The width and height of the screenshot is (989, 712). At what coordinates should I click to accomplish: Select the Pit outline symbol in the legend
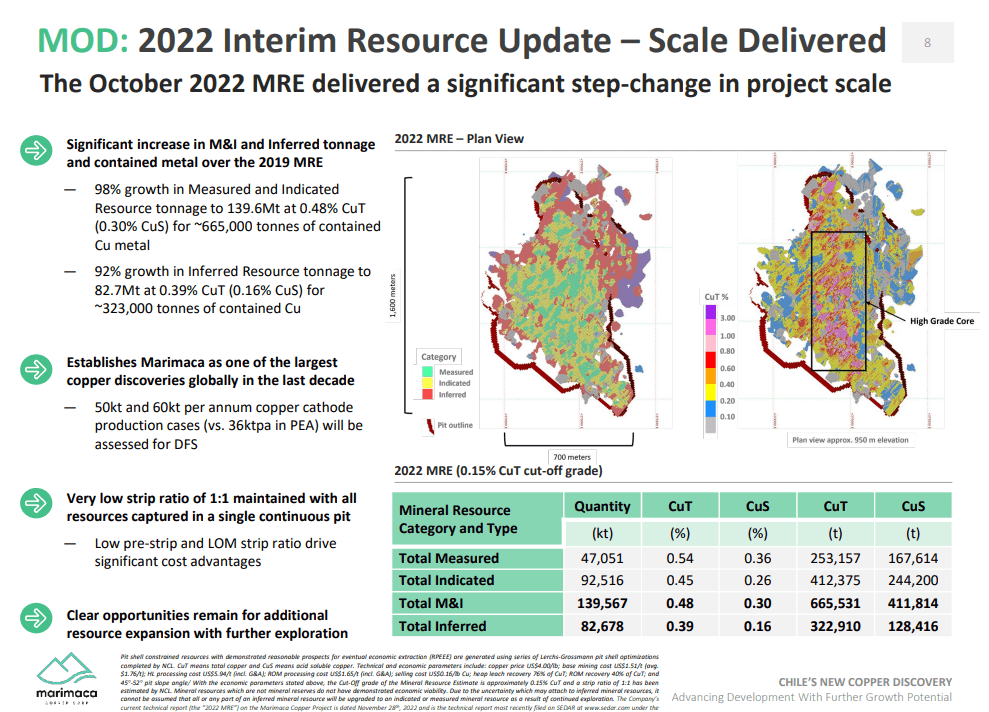point(429,424)
